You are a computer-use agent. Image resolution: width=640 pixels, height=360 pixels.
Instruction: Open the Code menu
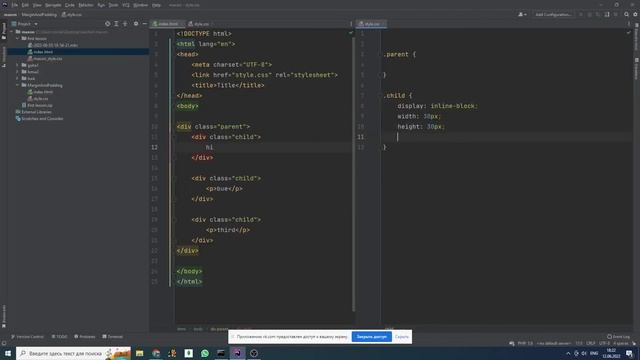[x=70, y=5]
